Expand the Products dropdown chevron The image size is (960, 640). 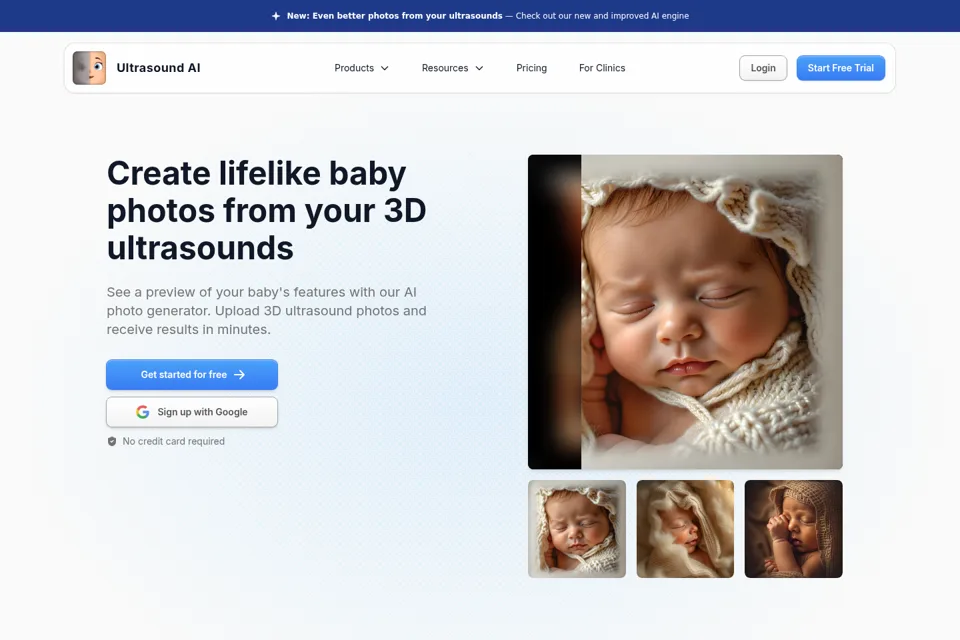384,68
